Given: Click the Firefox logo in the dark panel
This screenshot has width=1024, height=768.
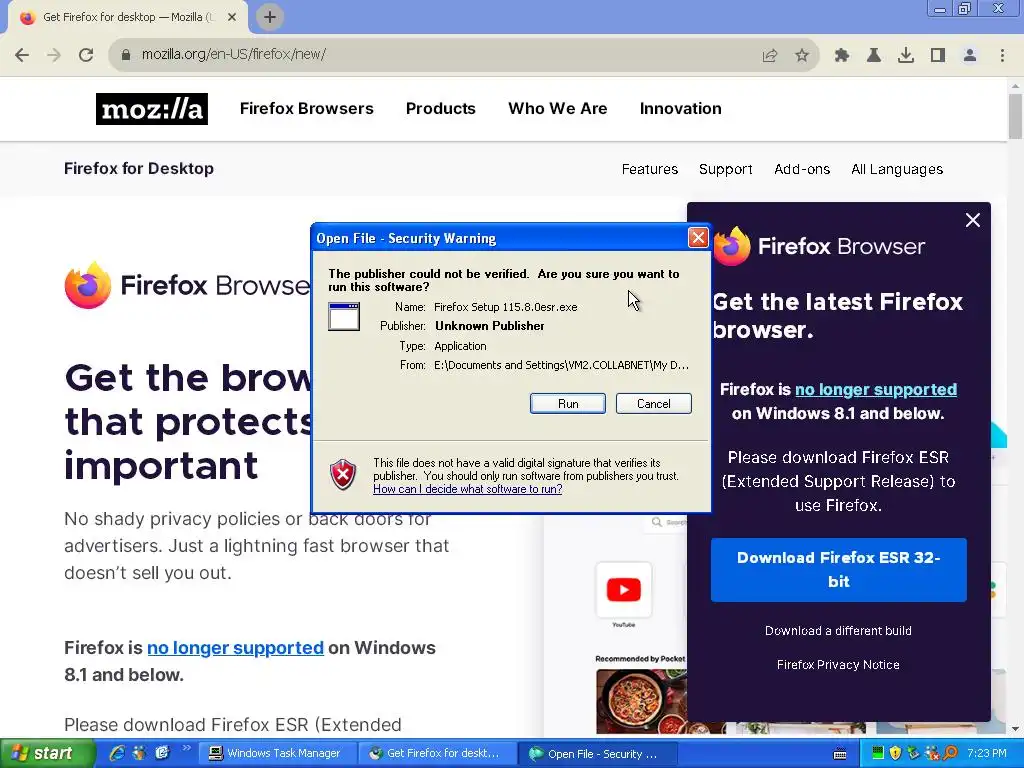Looking at the screenshot, I should click(732, 246).
